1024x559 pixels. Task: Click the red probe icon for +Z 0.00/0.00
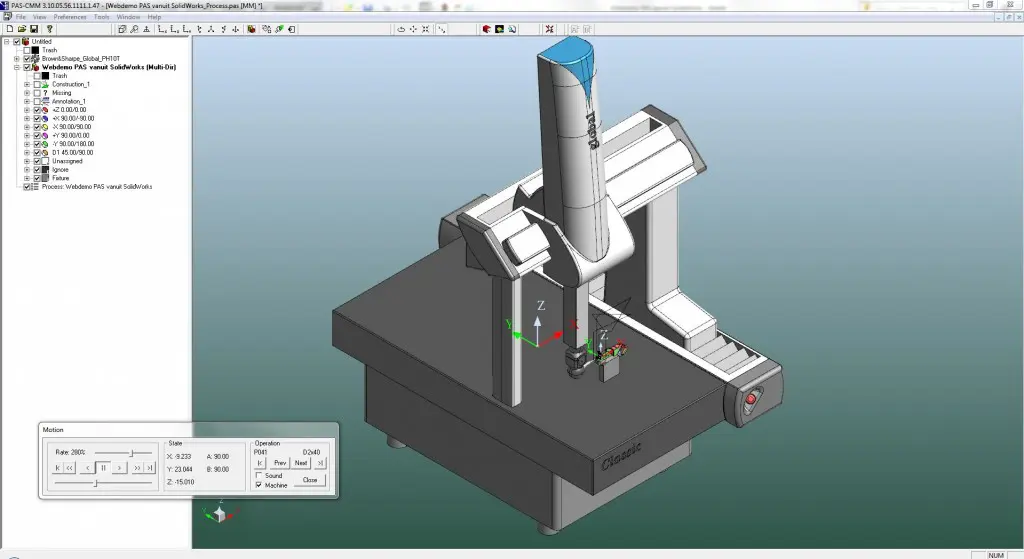click(x=45, y=110)
